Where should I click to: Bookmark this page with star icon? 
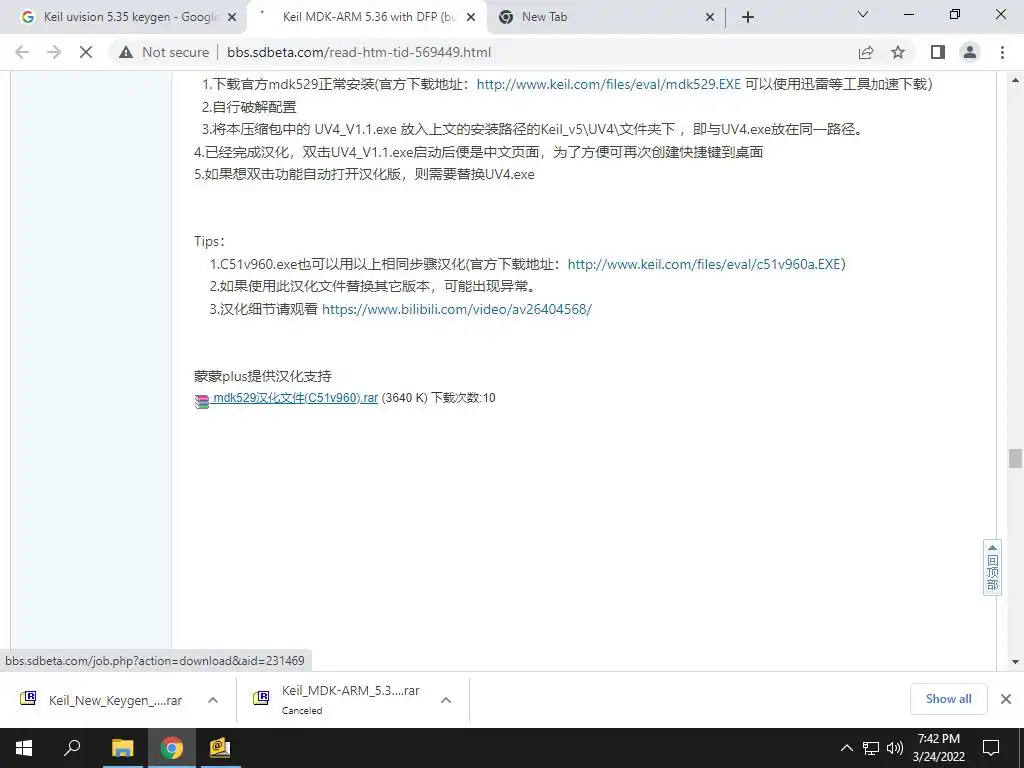(898, 52)
